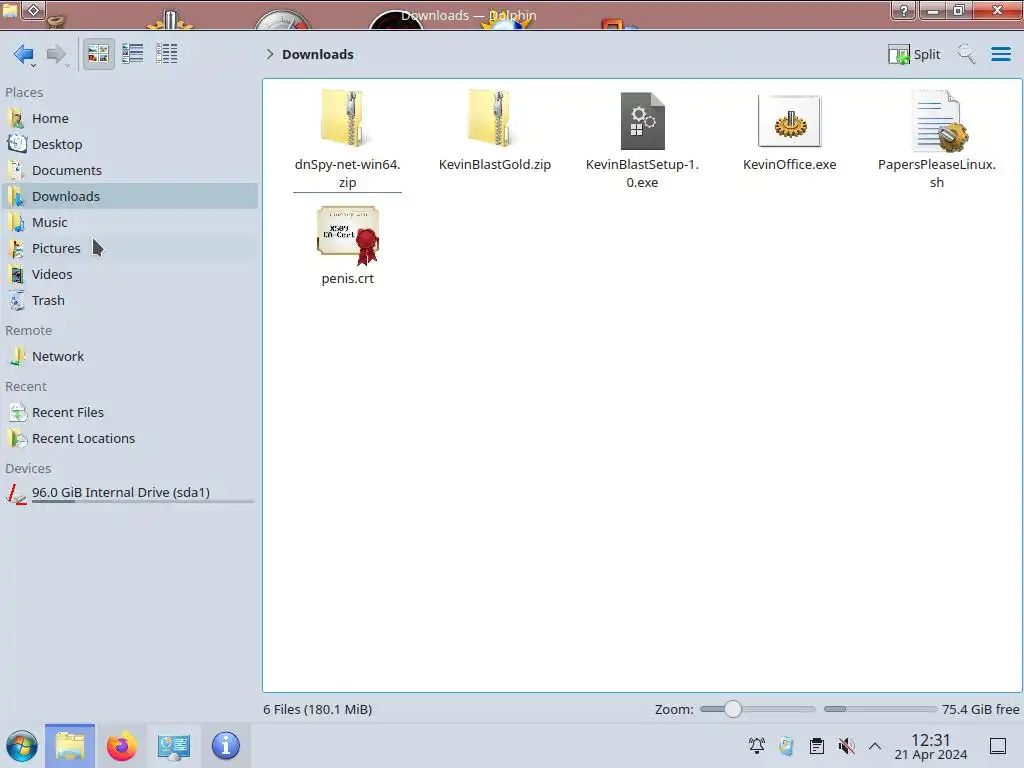The width and height of the screenshot is (1024, 768).
Task: Select the certificate file icon
Action: (348, 235)
